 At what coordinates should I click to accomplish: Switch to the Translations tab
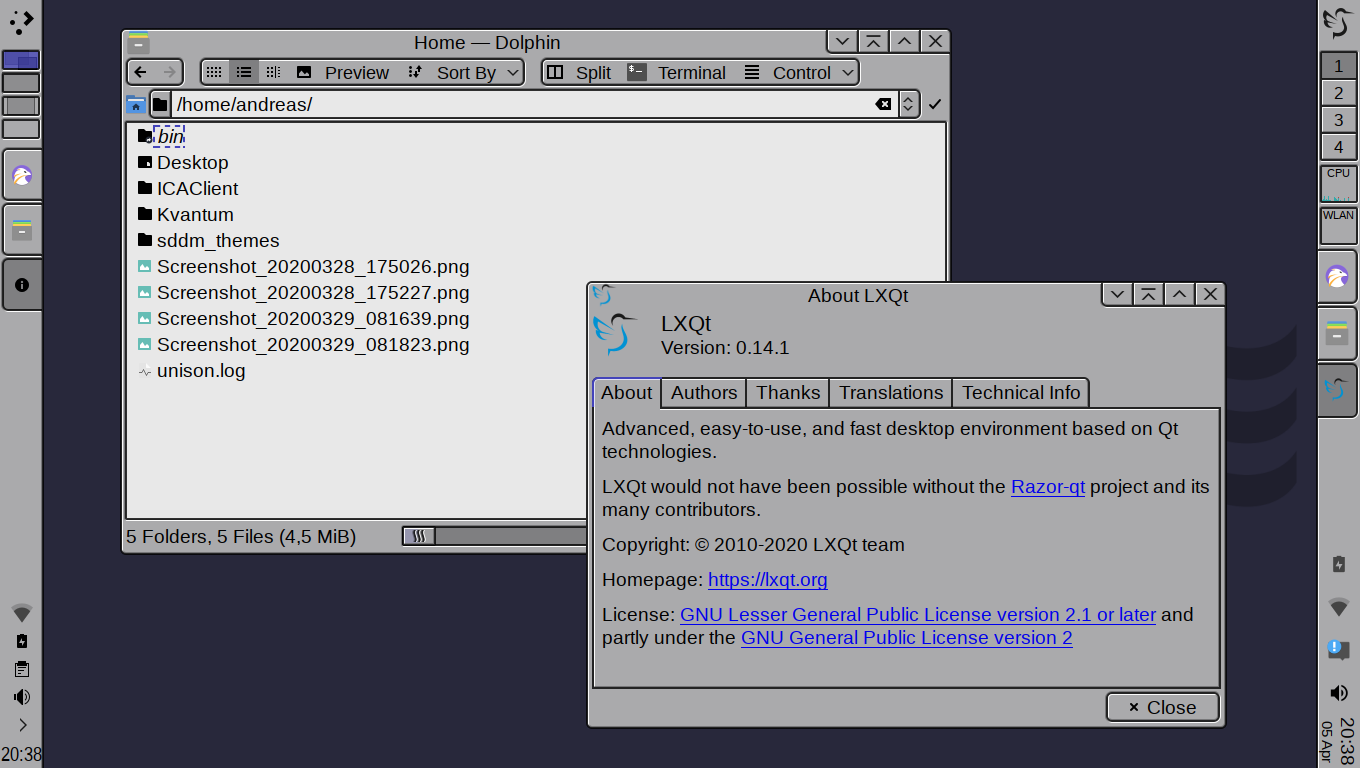(891, 393)
